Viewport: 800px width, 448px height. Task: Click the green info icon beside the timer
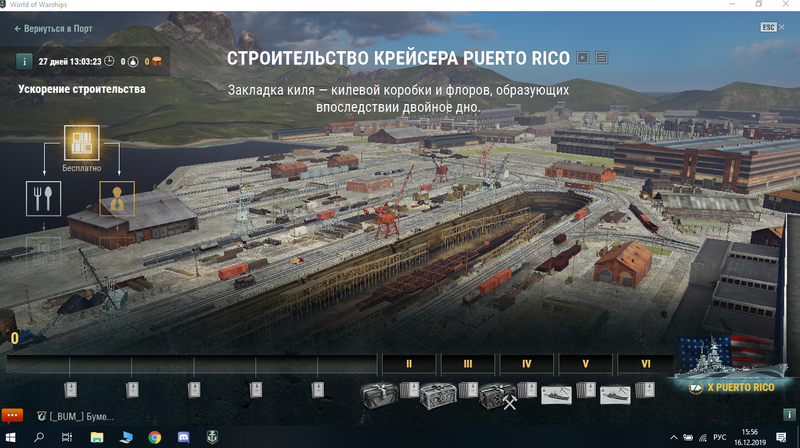pyautogui.click(x=23, y=61)
